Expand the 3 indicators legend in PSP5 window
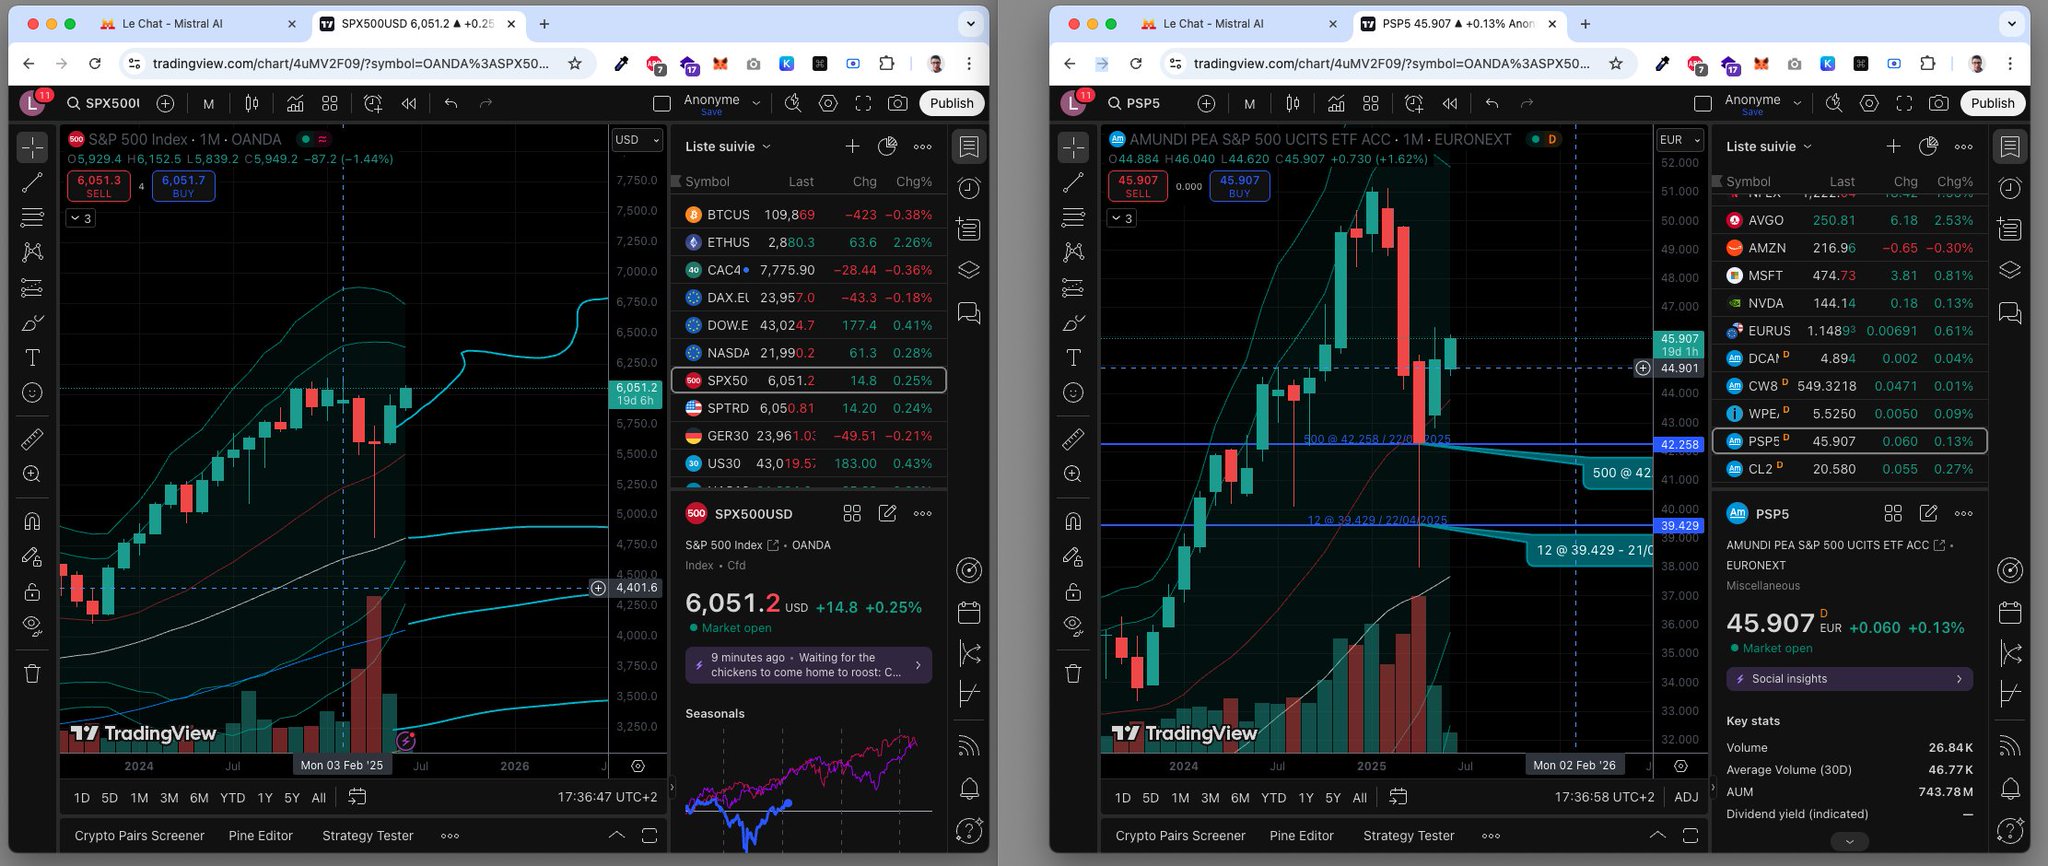2048x866 pixels. (1121, 218)
